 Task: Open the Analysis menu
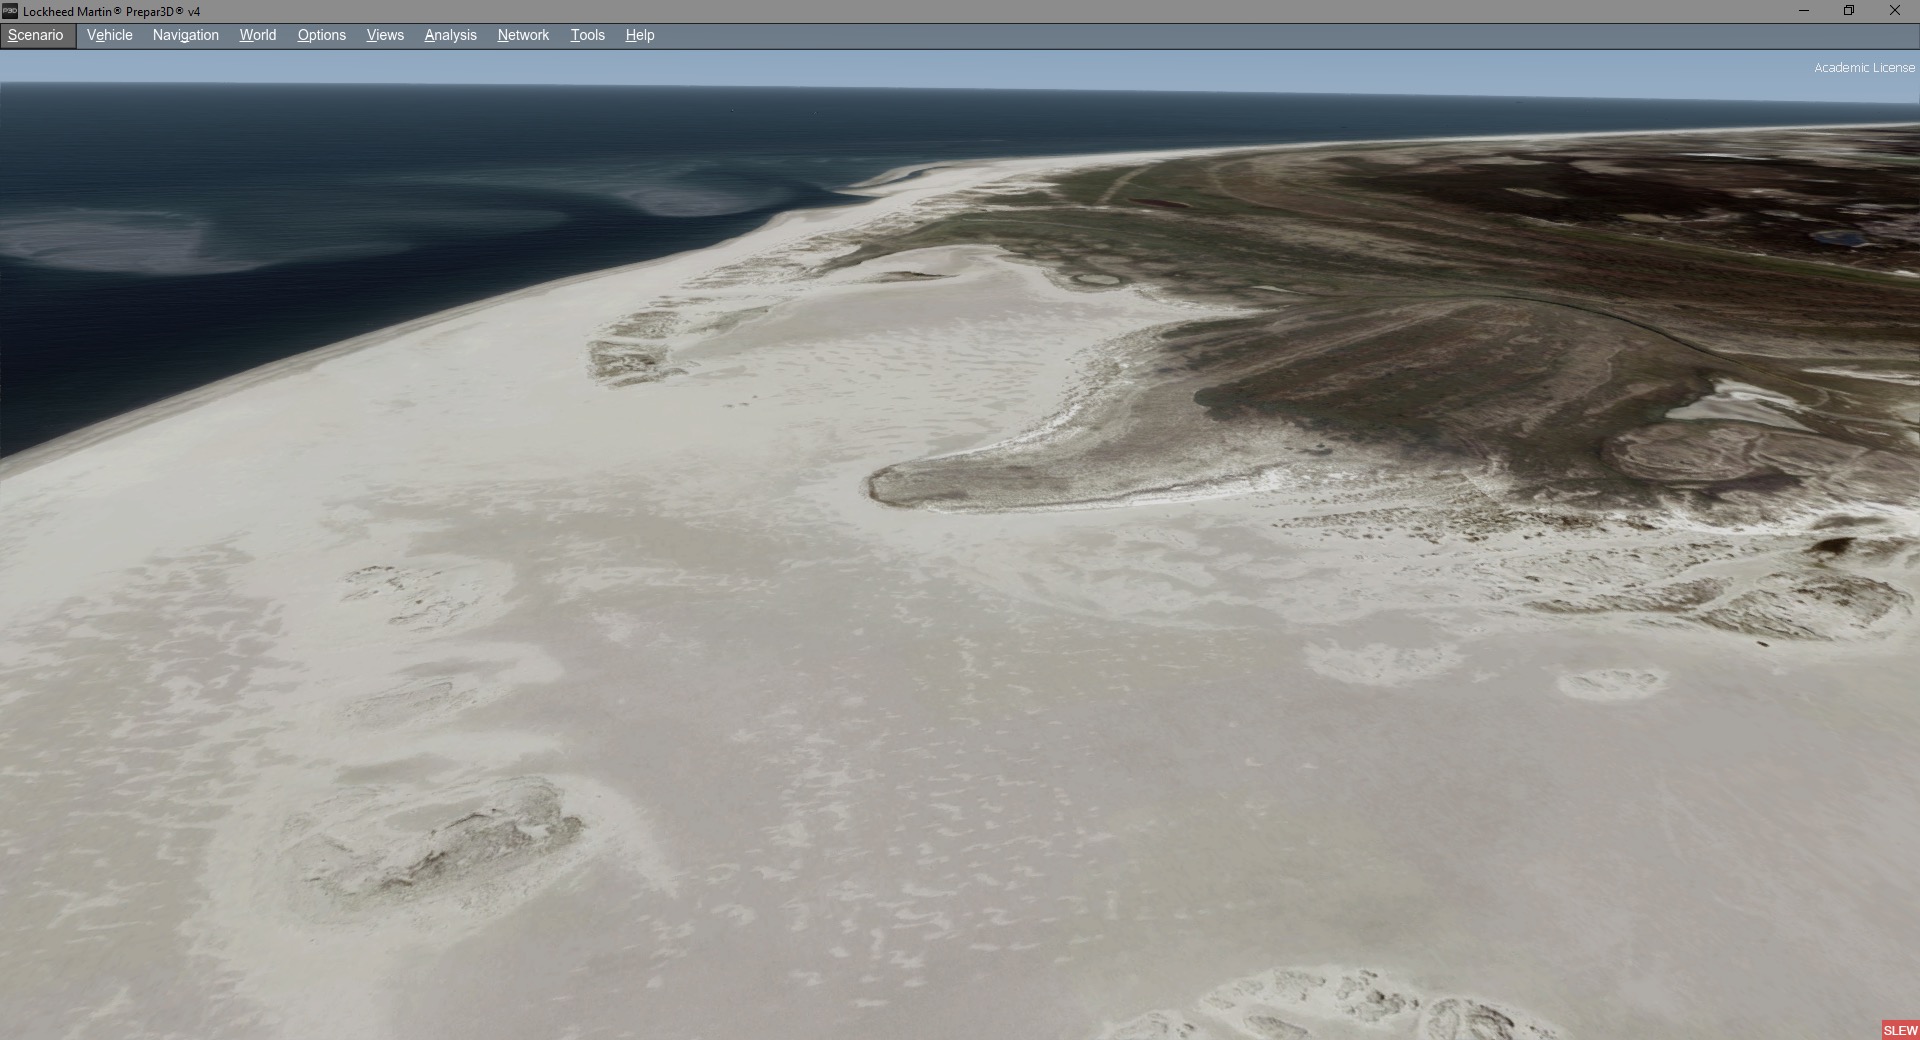450,35
